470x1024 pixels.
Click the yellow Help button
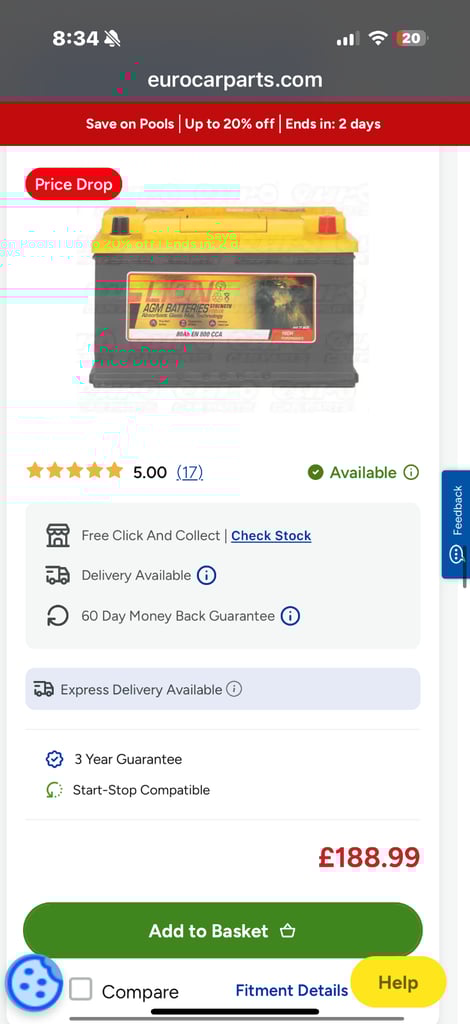click(x=398, y=982)
